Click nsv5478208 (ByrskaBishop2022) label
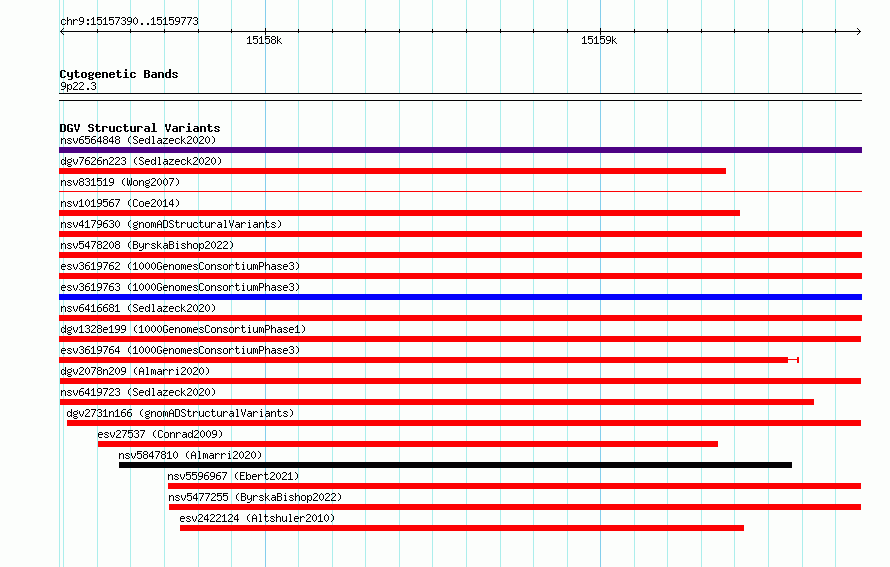Image resolution: width=890 pixels, height=567 pixels. click(x=147, y=245)
